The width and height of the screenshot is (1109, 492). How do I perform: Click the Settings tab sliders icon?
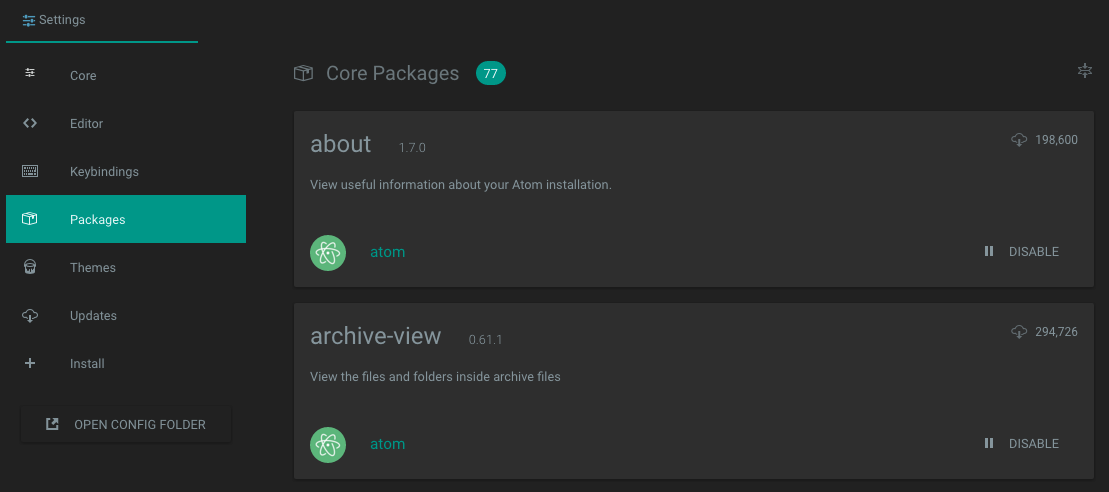[x=29, y=20]
